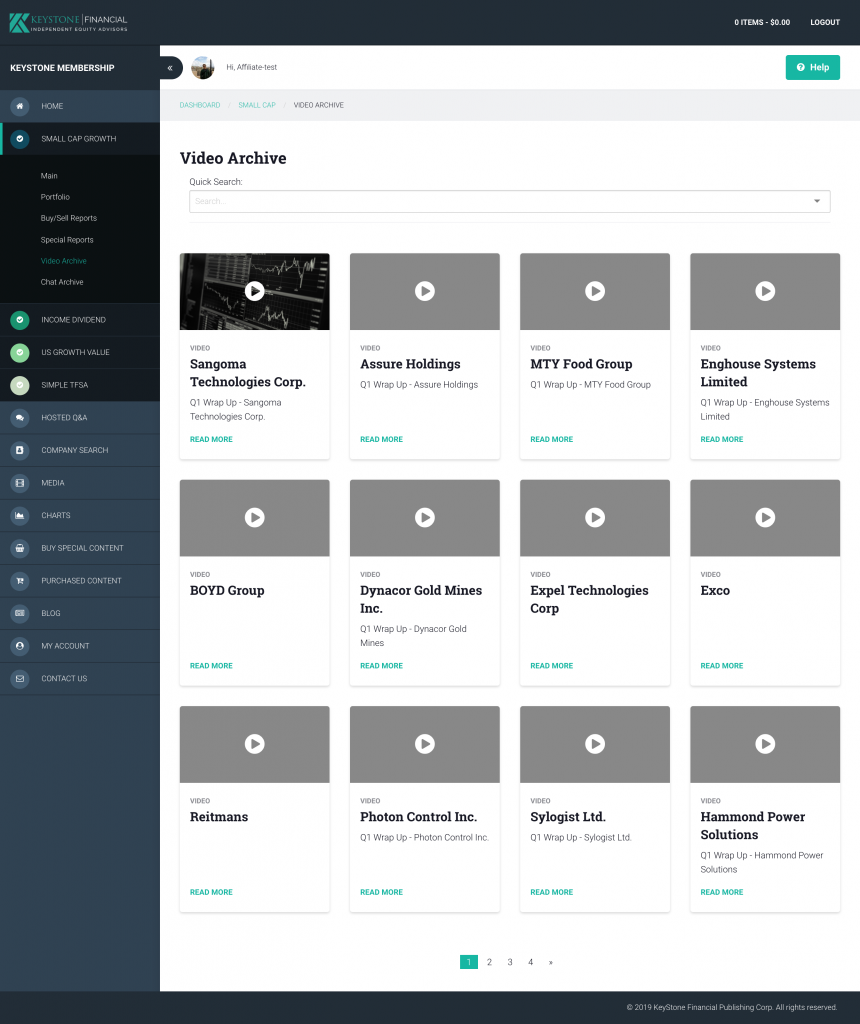Open Buy/Sell Reports in sidebar
Screen dimensions: 860x1024
click(x=69, y=218)
